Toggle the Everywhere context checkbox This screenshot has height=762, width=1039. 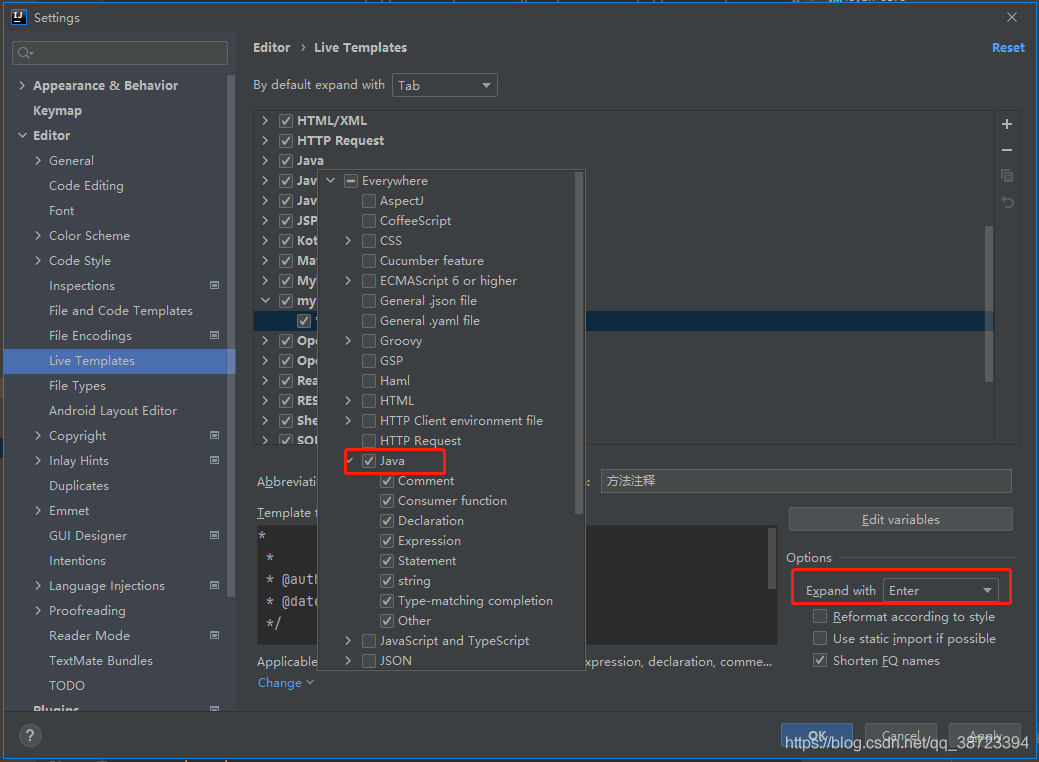point(351,181)
